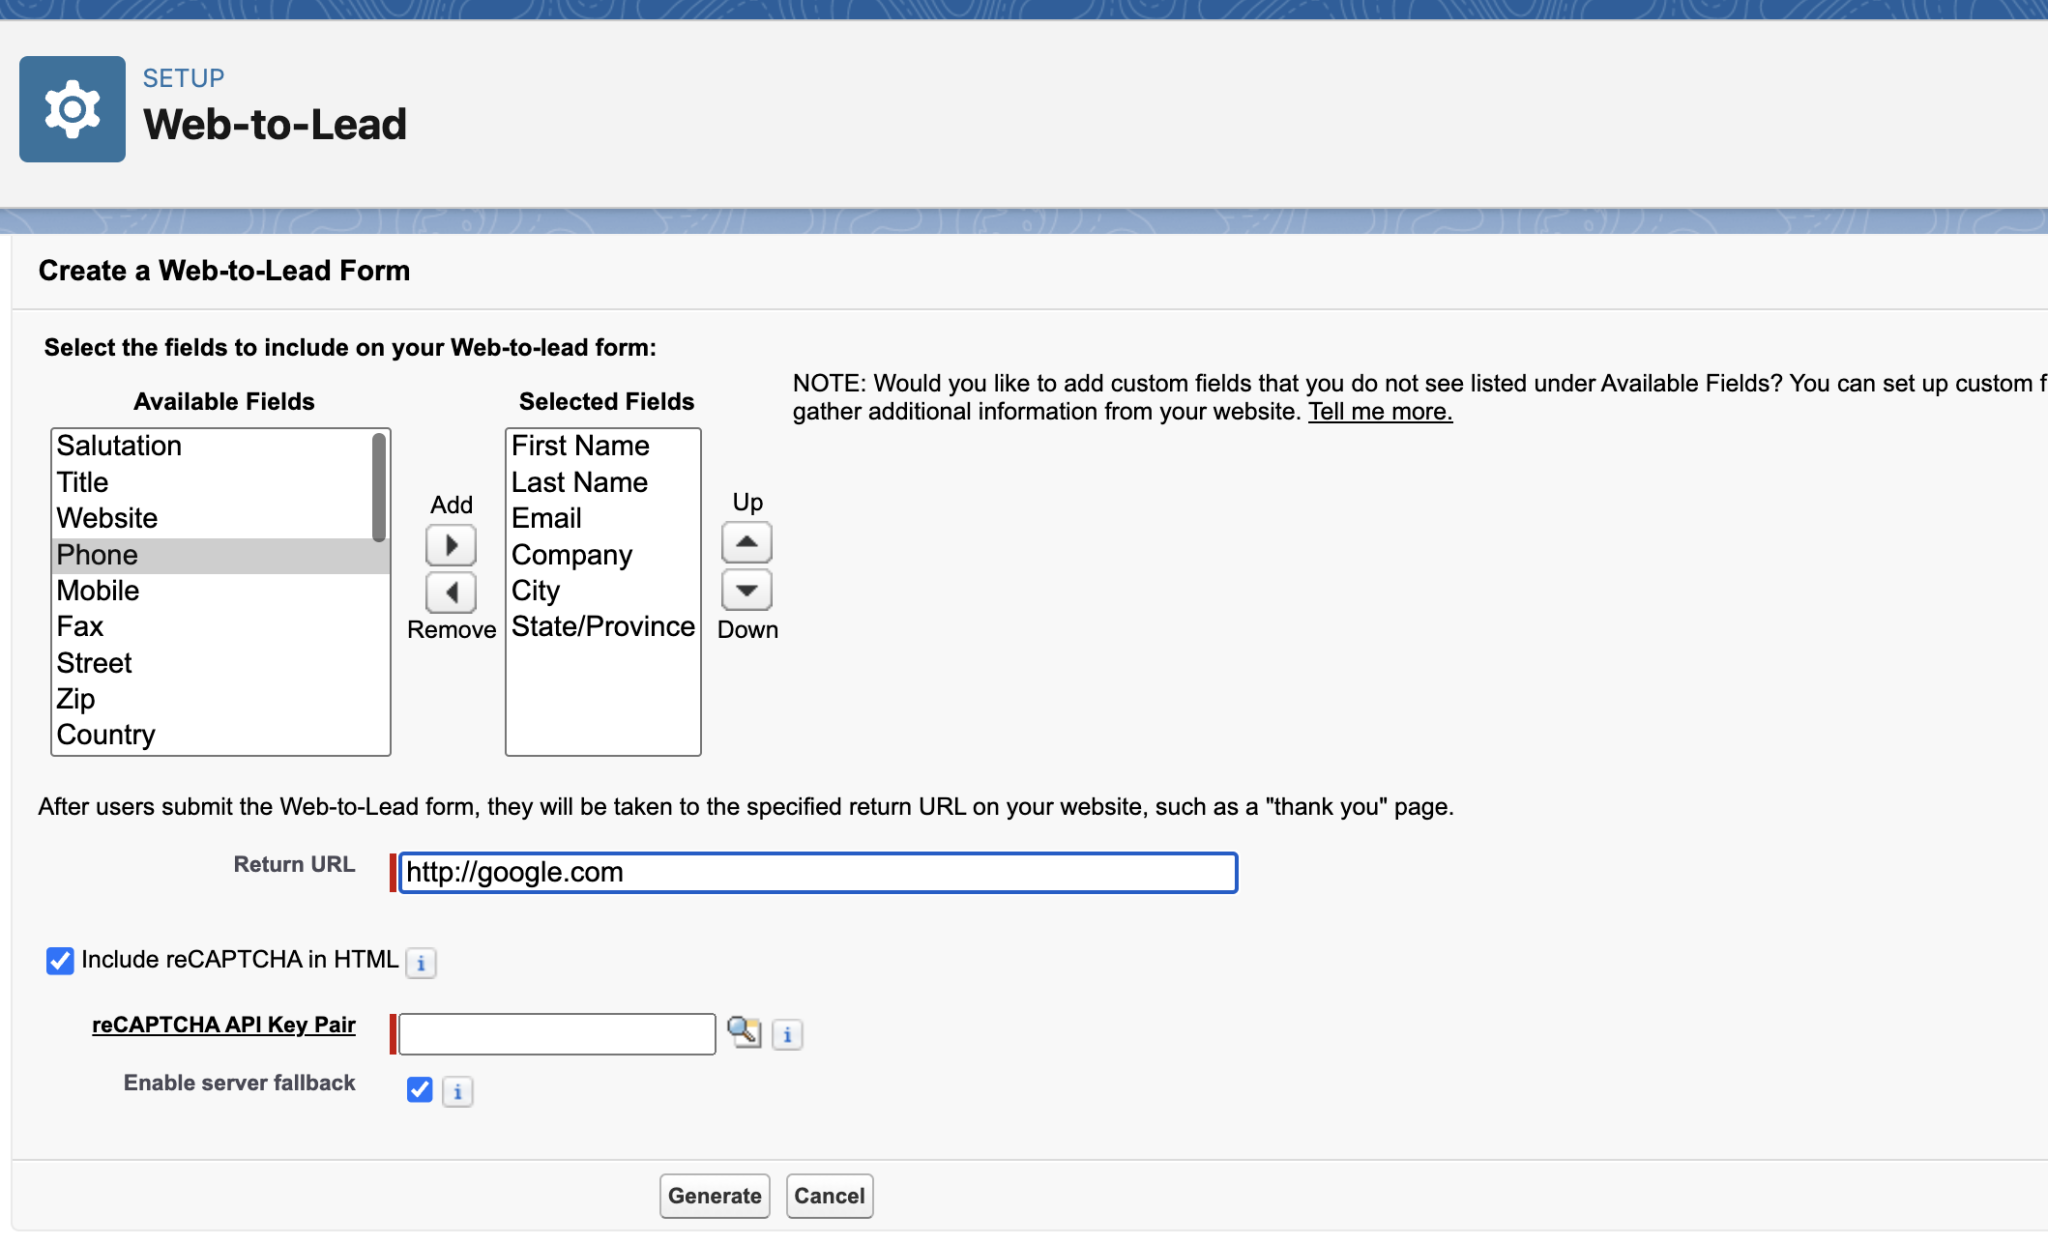
Task: Click the Cancel button
Action: [829, 1195]
